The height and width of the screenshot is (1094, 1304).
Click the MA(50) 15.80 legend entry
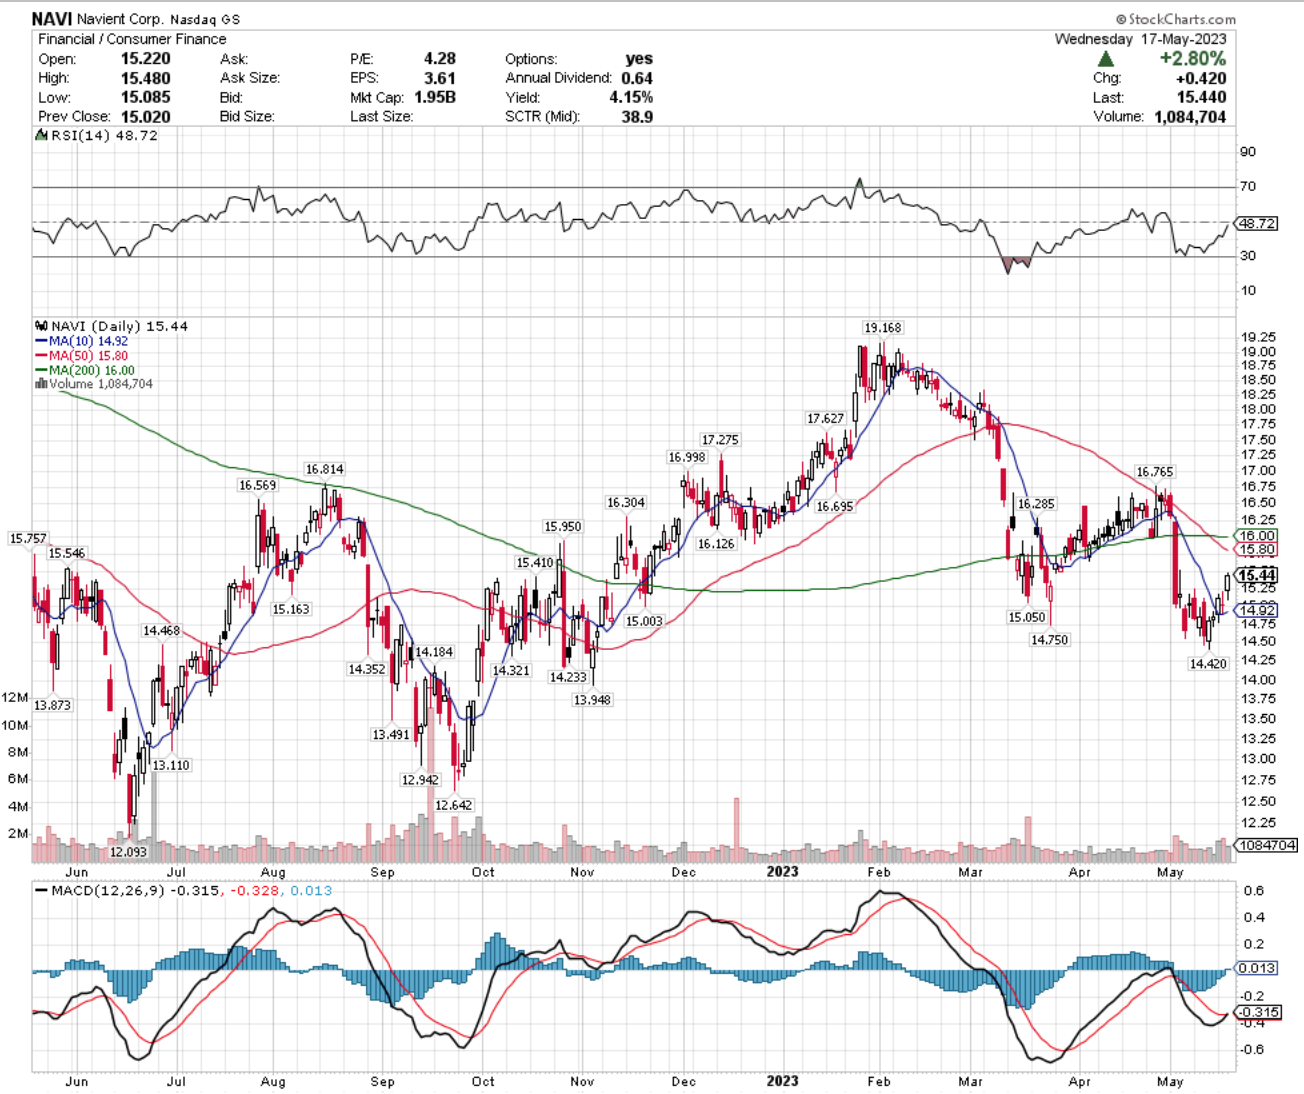point(84,355)
